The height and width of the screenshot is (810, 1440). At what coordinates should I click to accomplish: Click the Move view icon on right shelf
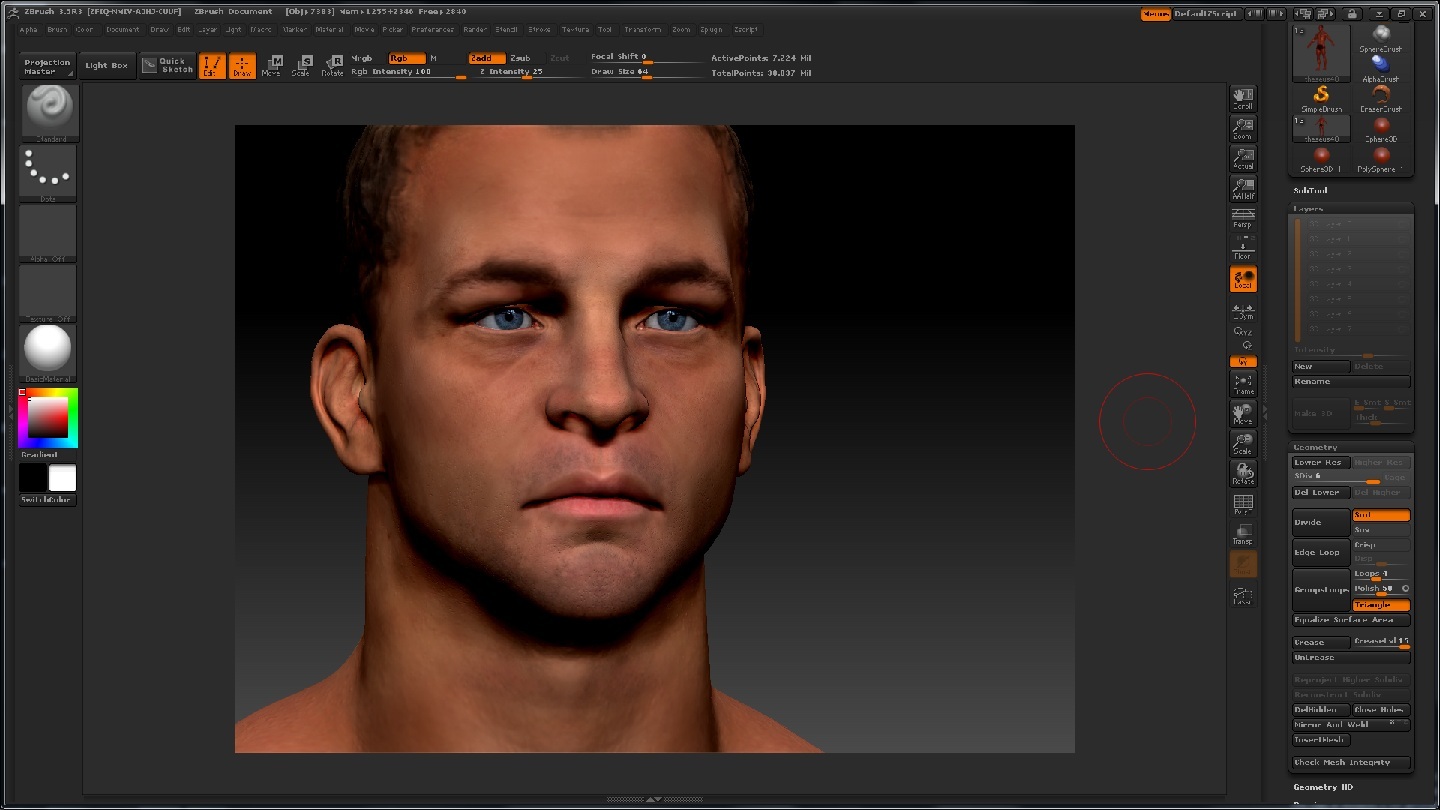[1243, 414]
